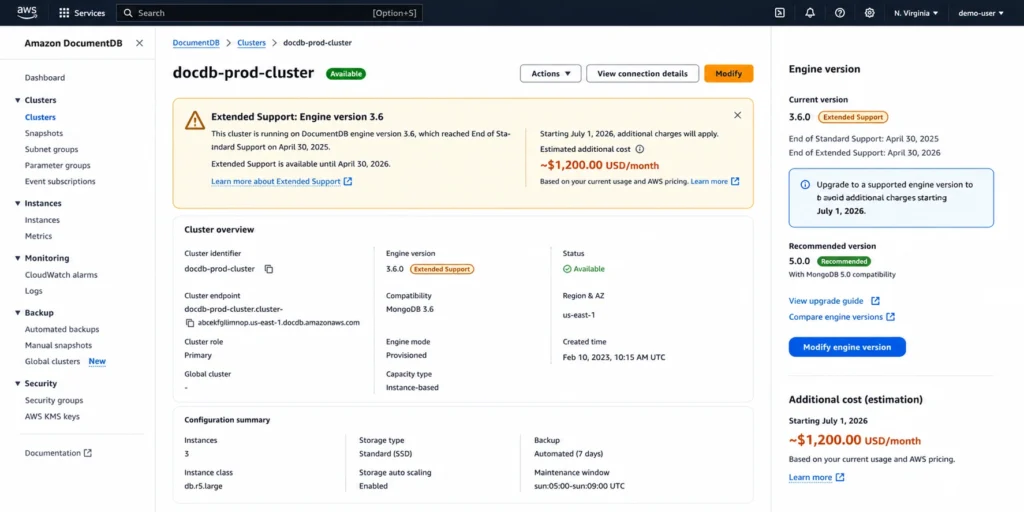This screenshot has width=1024, height=512.
Task: Dismiss the Extended Support warning banner
Action: [x=737, y=115]
